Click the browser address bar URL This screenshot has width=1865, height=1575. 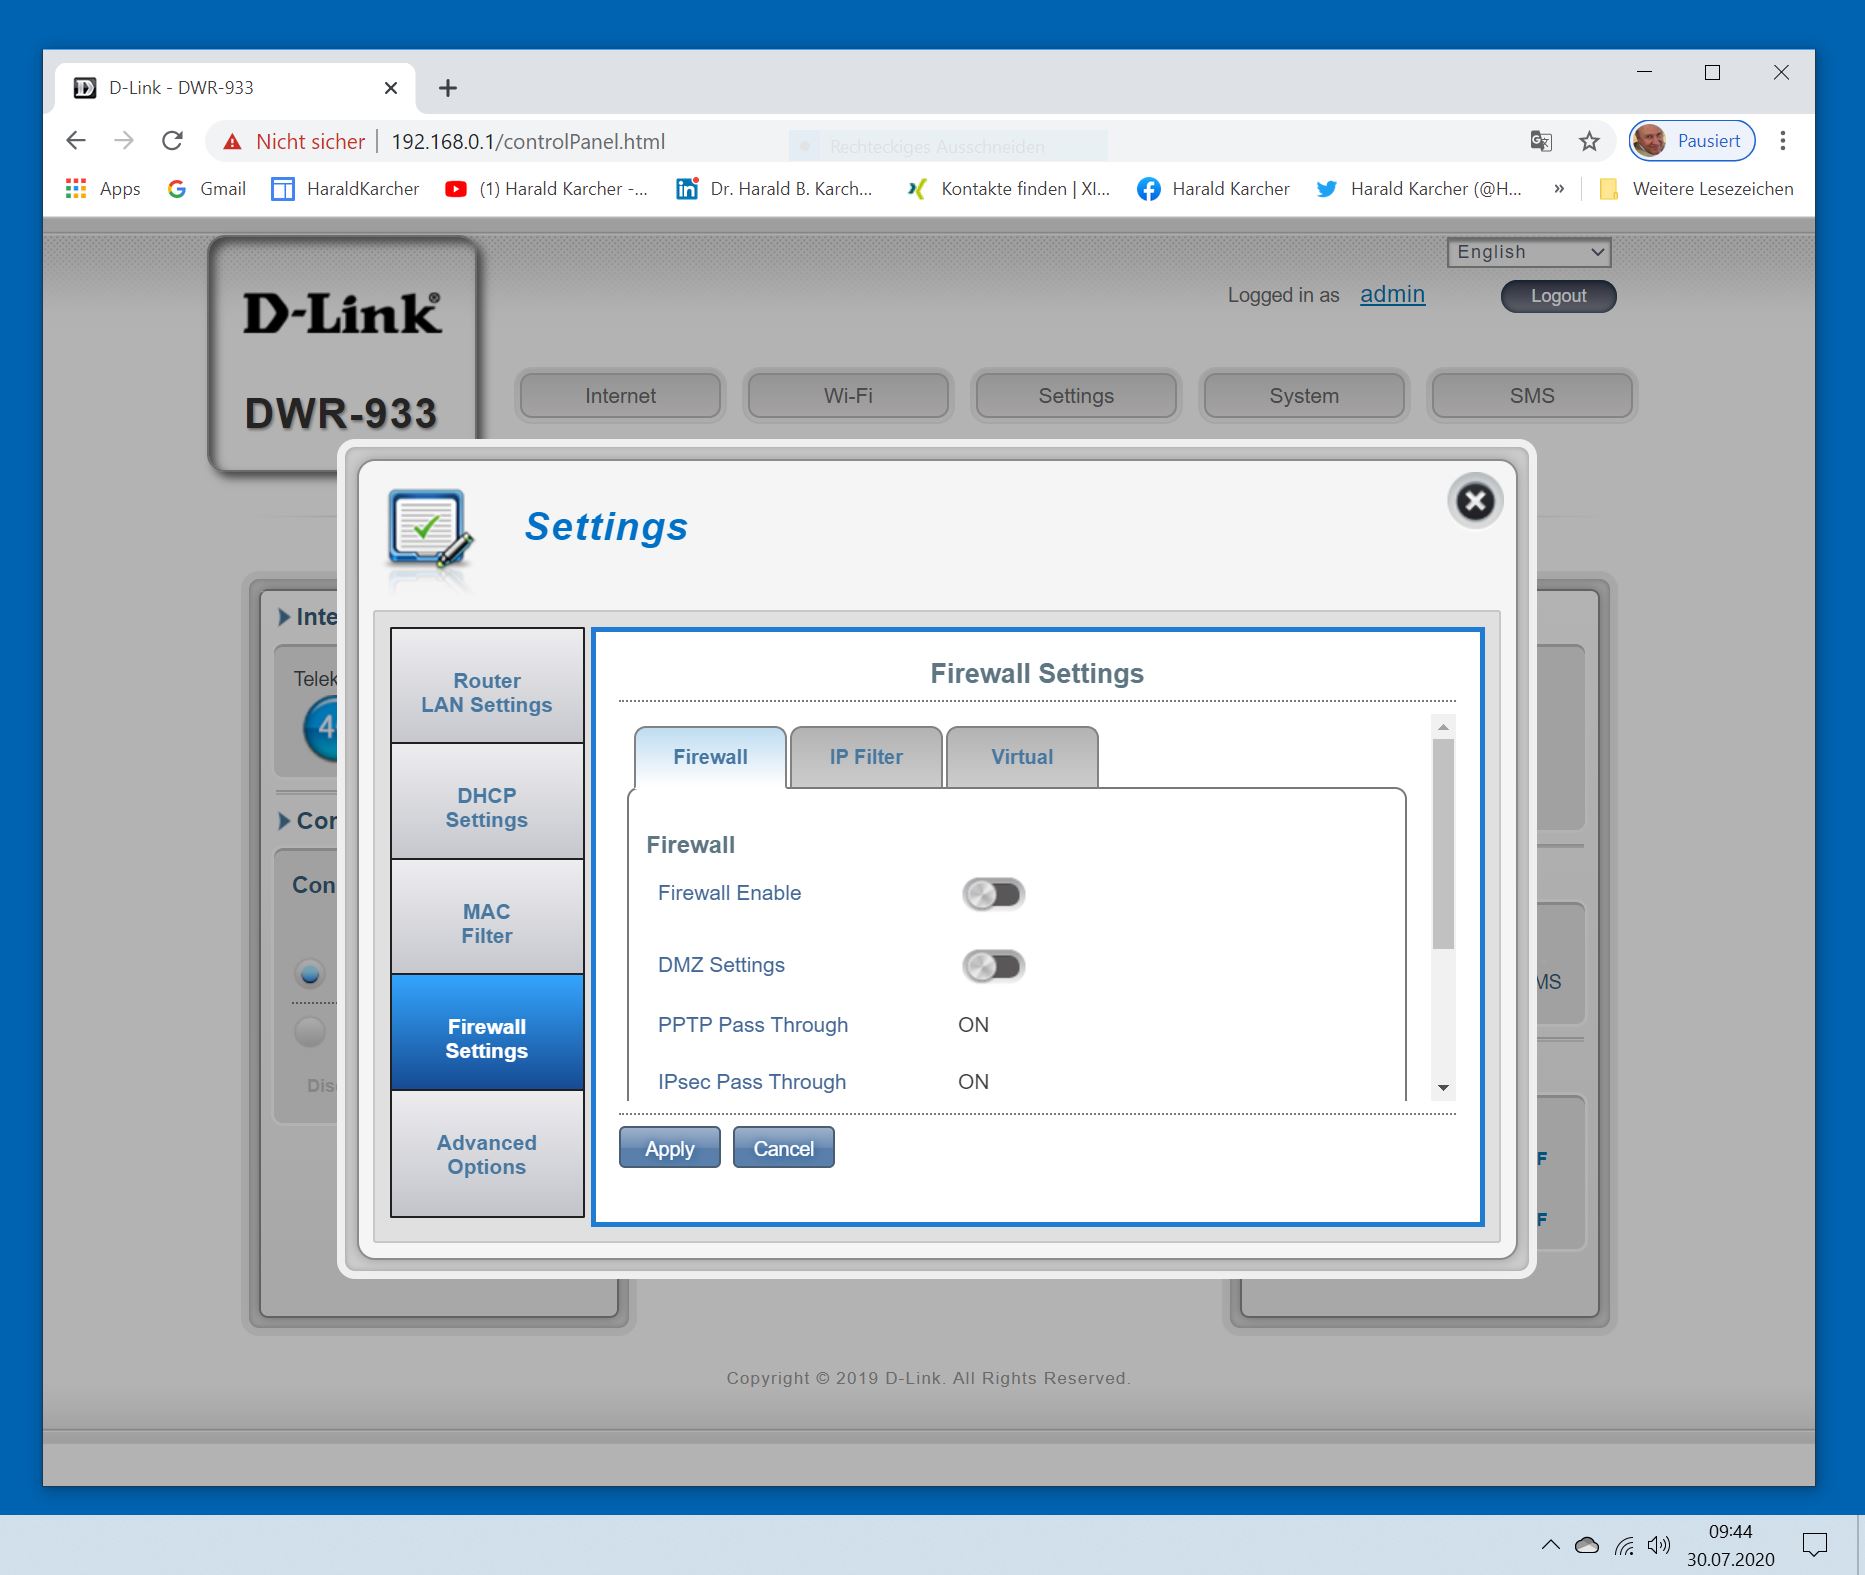click(528, 142)
